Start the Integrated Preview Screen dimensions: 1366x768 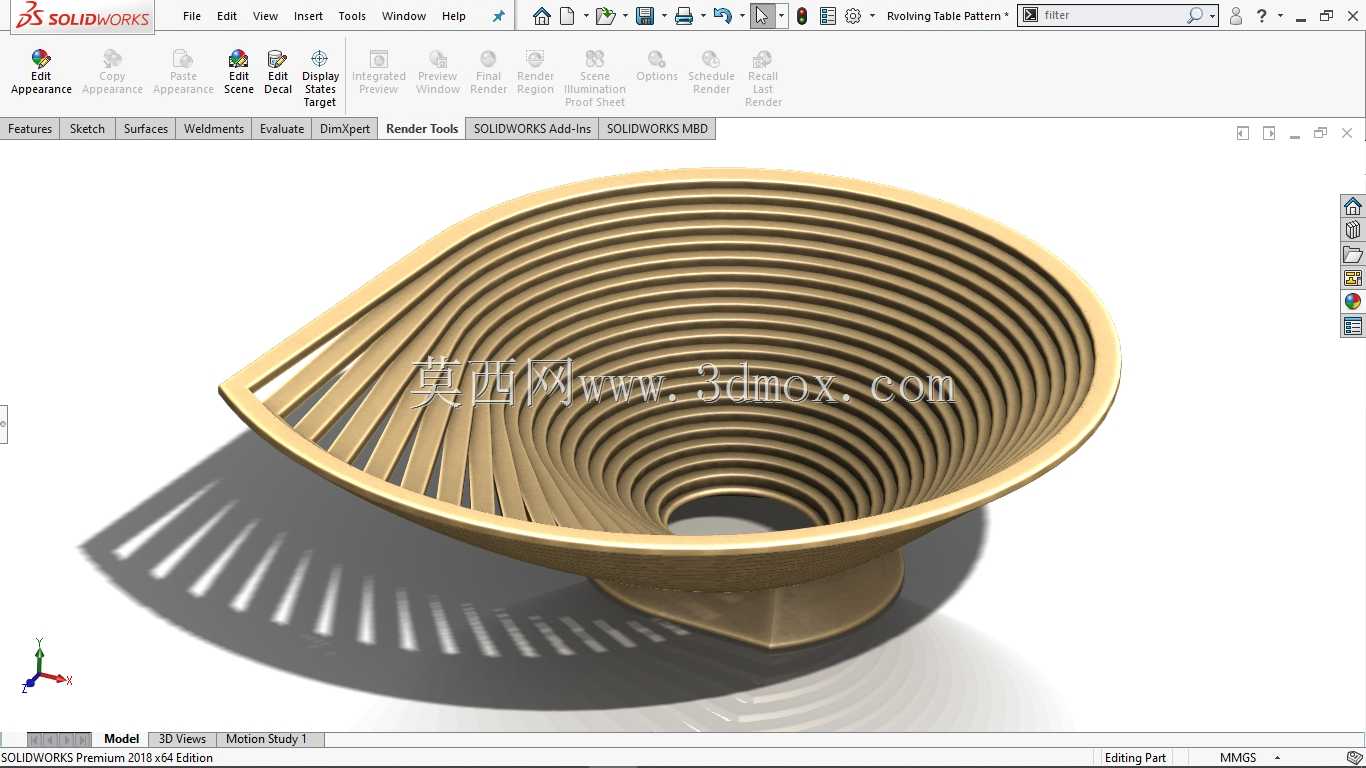pos(379,72)
